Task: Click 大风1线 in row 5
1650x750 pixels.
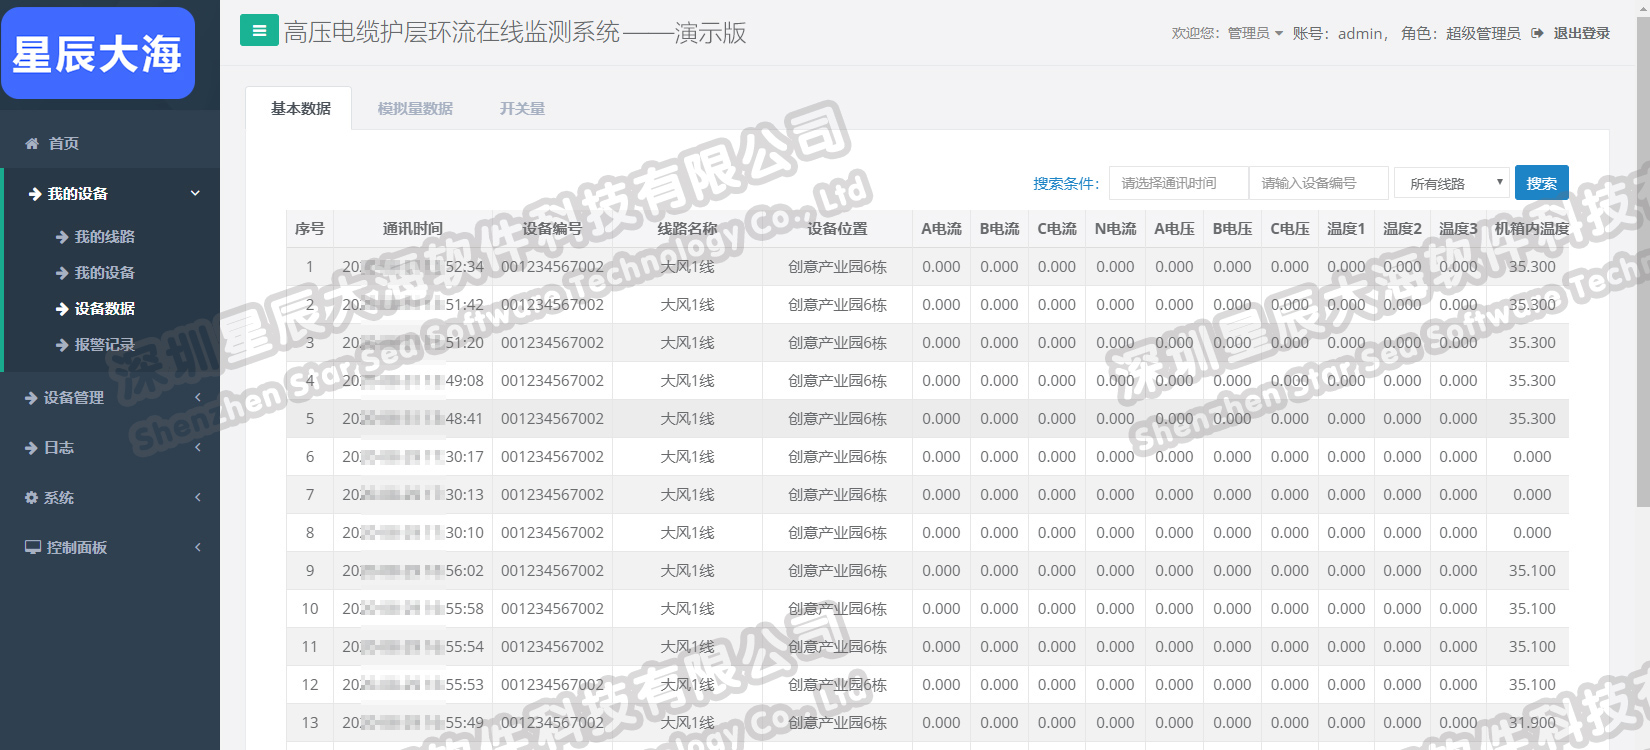Action: (x=687, y=419)
